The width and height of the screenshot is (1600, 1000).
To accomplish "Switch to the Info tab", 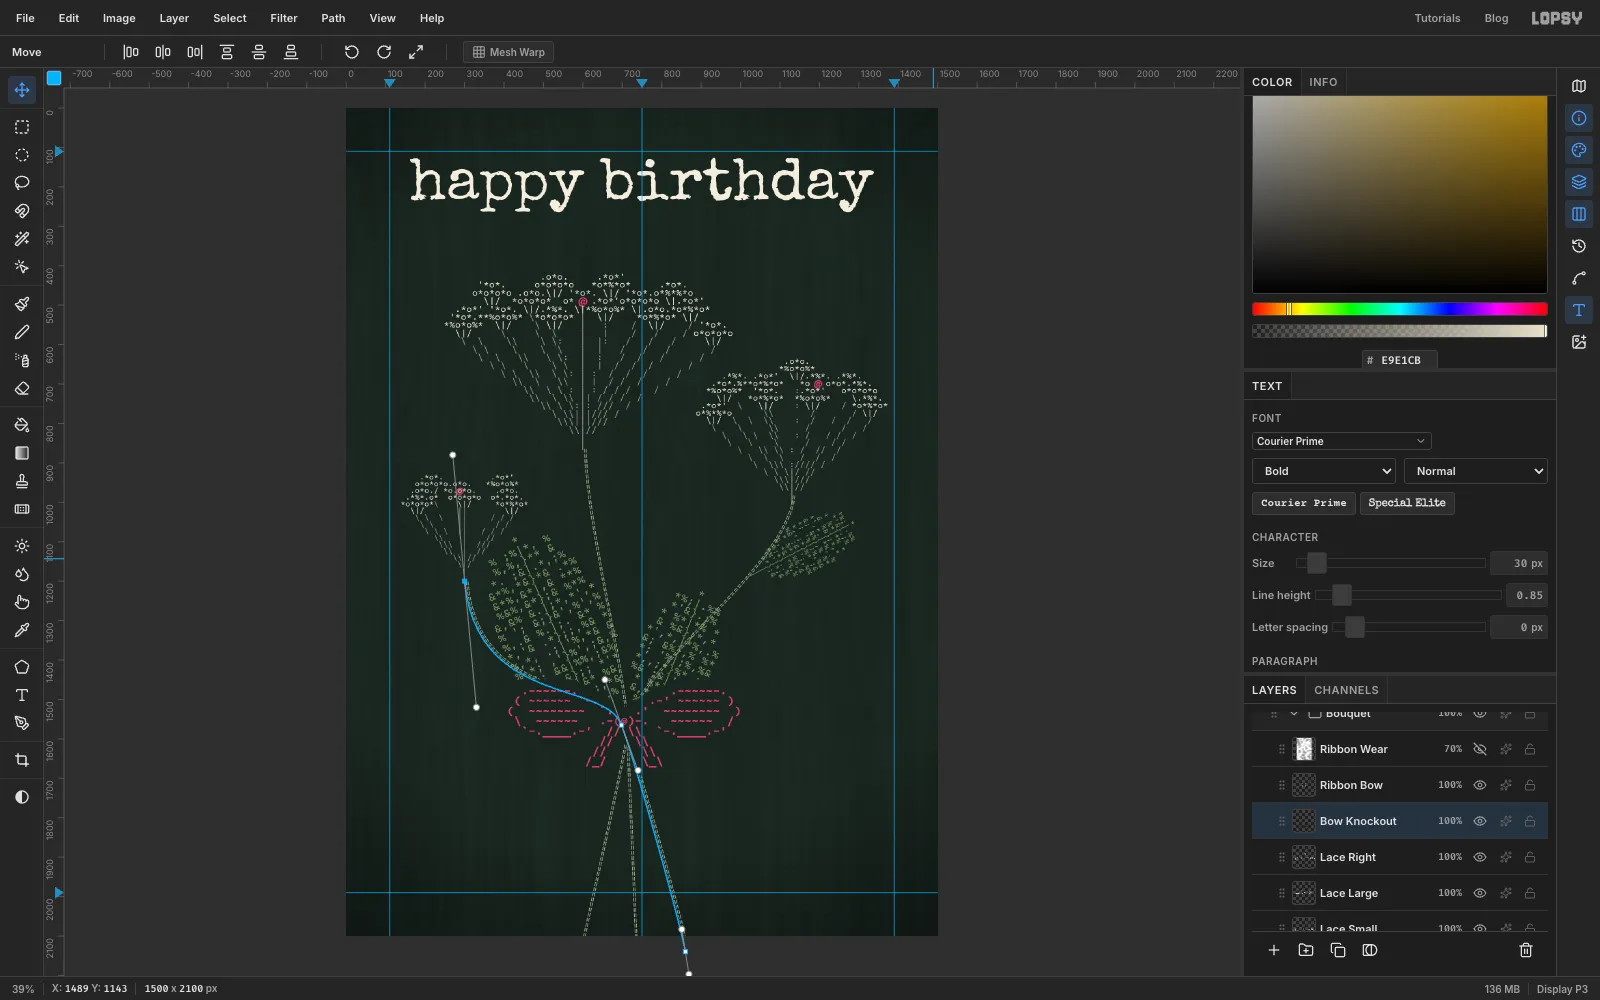I will pyautogui.click(x=1323, y=82).
